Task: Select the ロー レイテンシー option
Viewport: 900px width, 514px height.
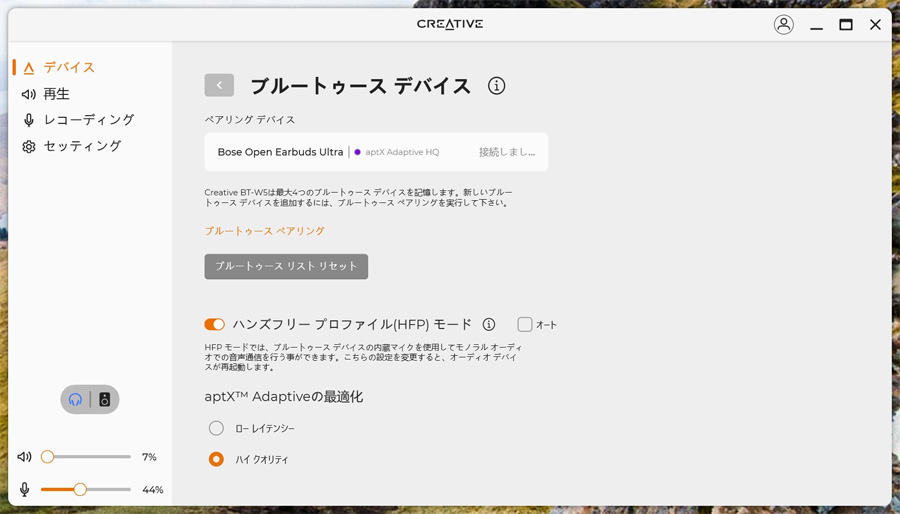Action: [216, 428]
